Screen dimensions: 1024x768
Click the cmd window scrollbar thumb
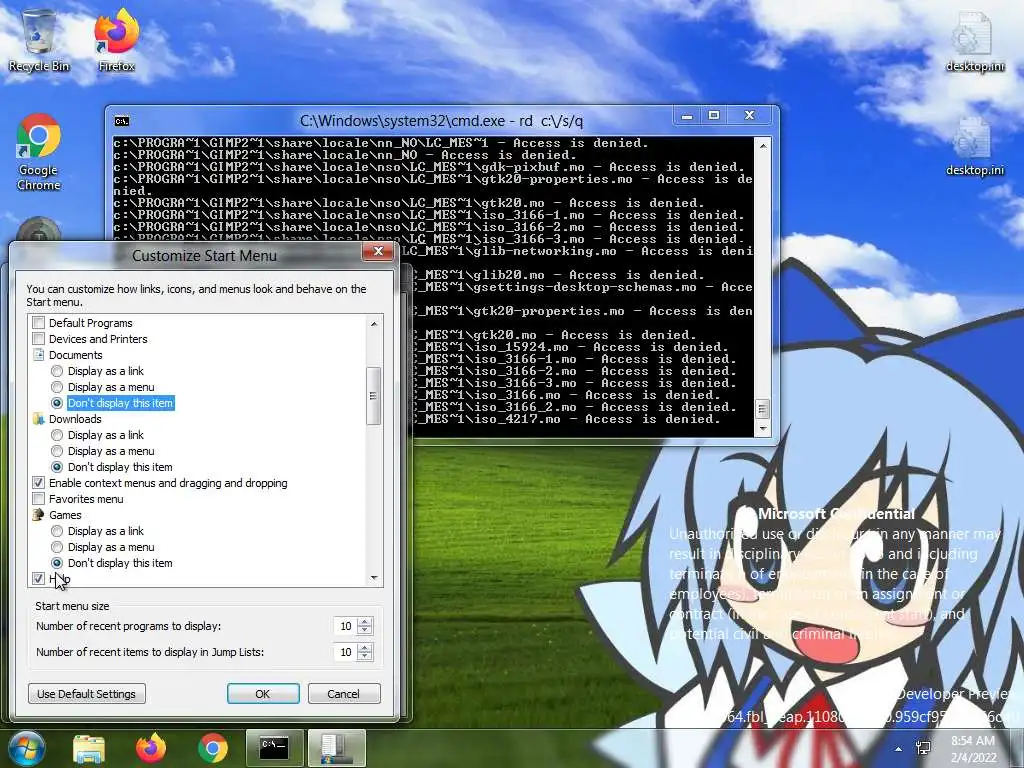(762, 409)
